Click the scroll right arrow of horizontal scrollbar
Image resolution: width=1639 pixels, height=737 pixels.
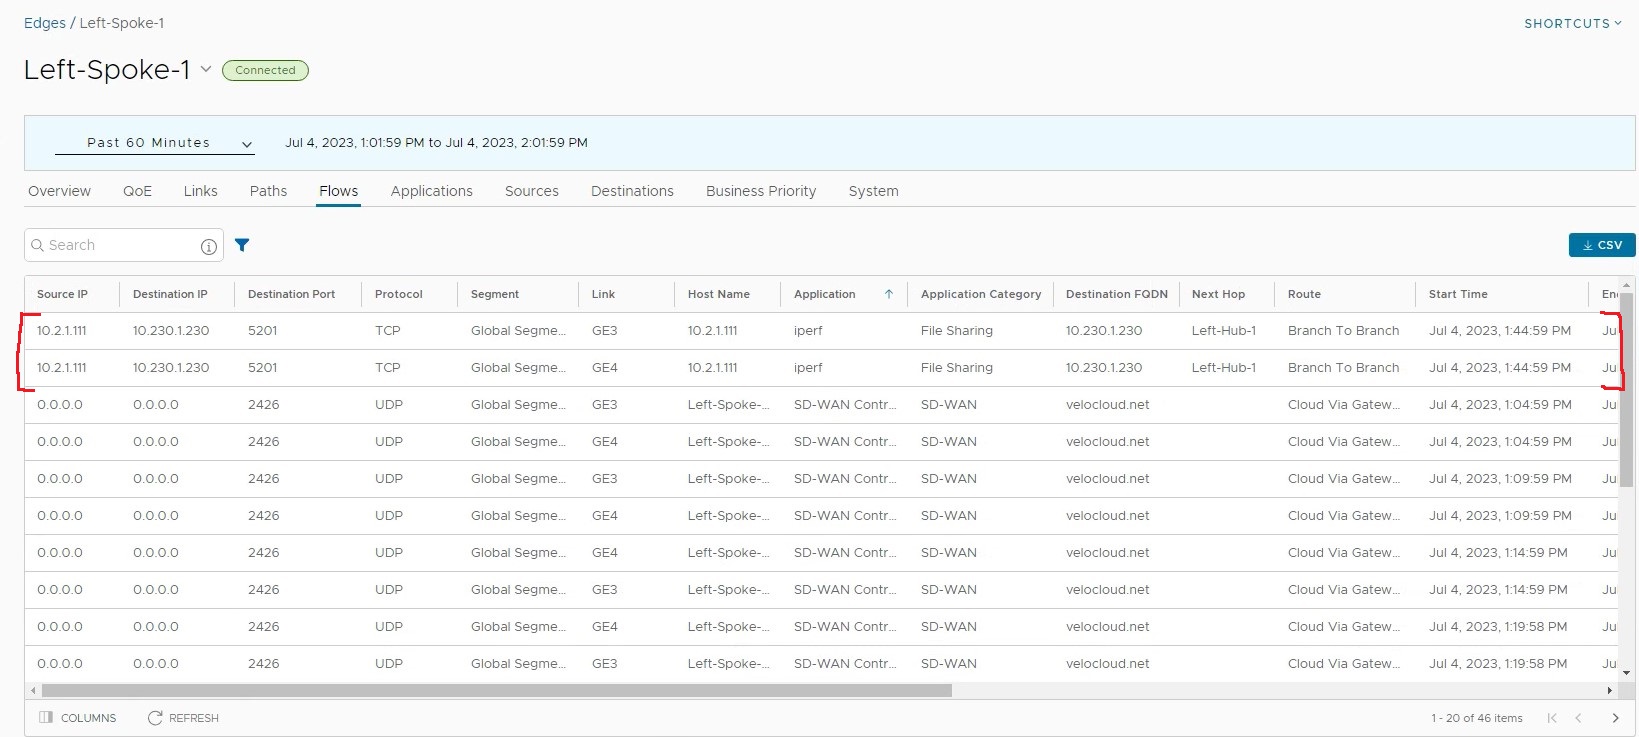1609,690
